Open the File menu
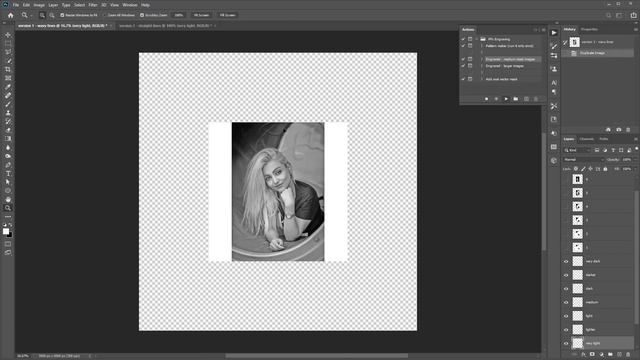The width and height of the screenshot is (640, 360). coord(16,5)
